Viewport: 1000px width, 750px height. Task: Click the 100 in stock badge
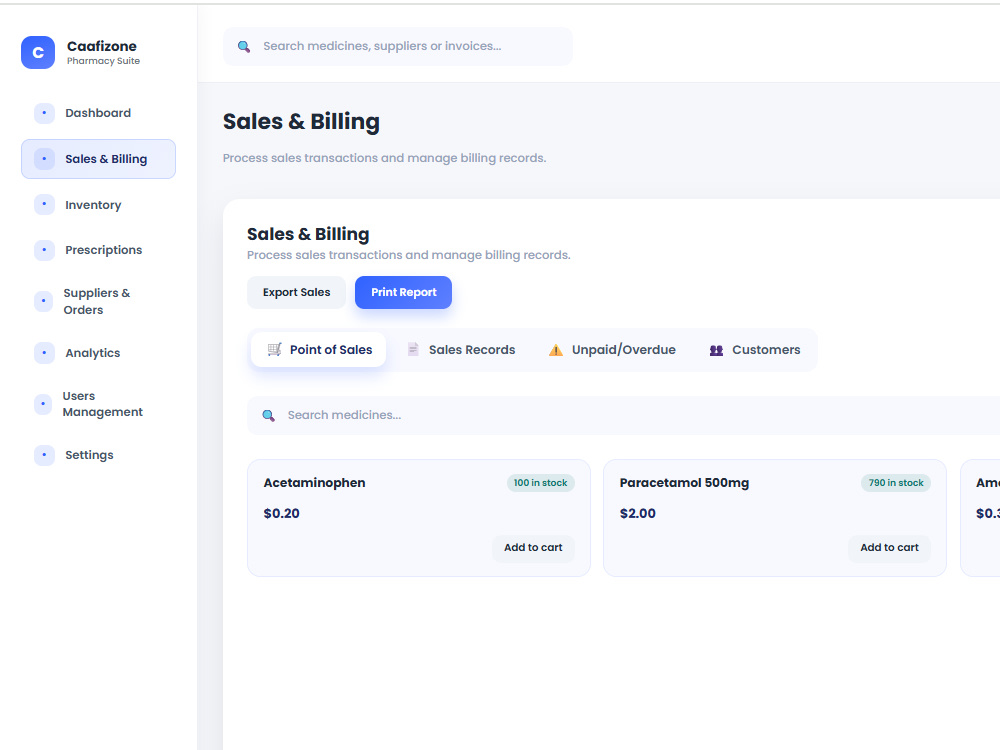(x=541, y=483)
